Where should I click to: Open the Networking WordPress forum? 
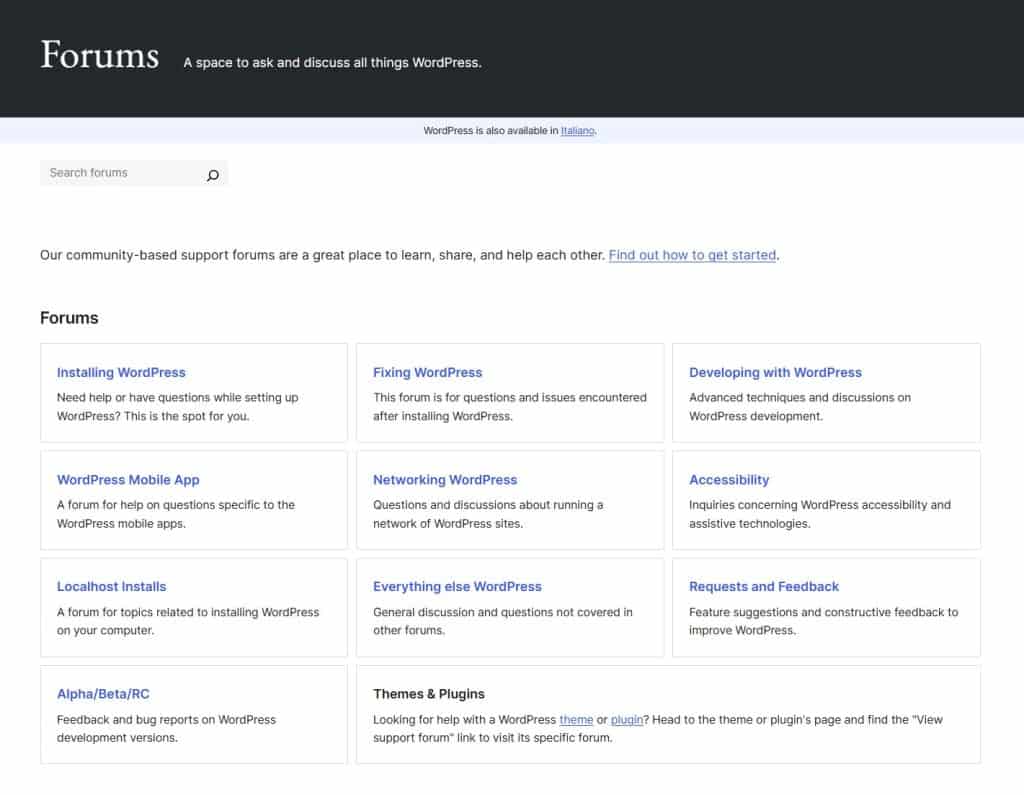(x=445, y=479)
